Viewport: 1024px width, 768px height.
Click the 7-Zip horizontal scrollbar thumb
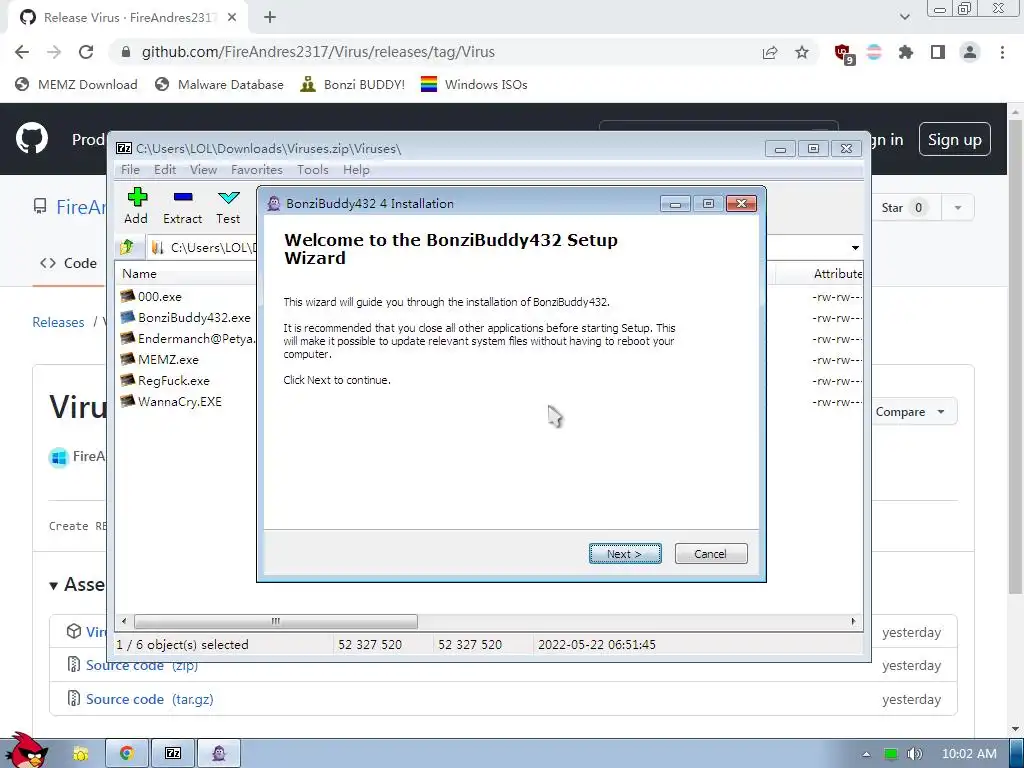[275, 621]
